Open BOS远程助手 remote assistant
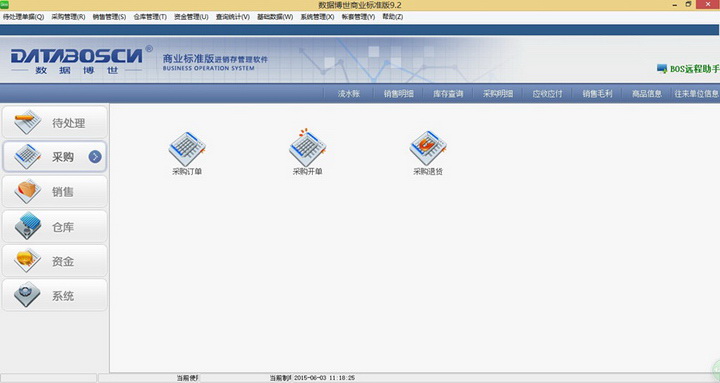 [688, 69]
